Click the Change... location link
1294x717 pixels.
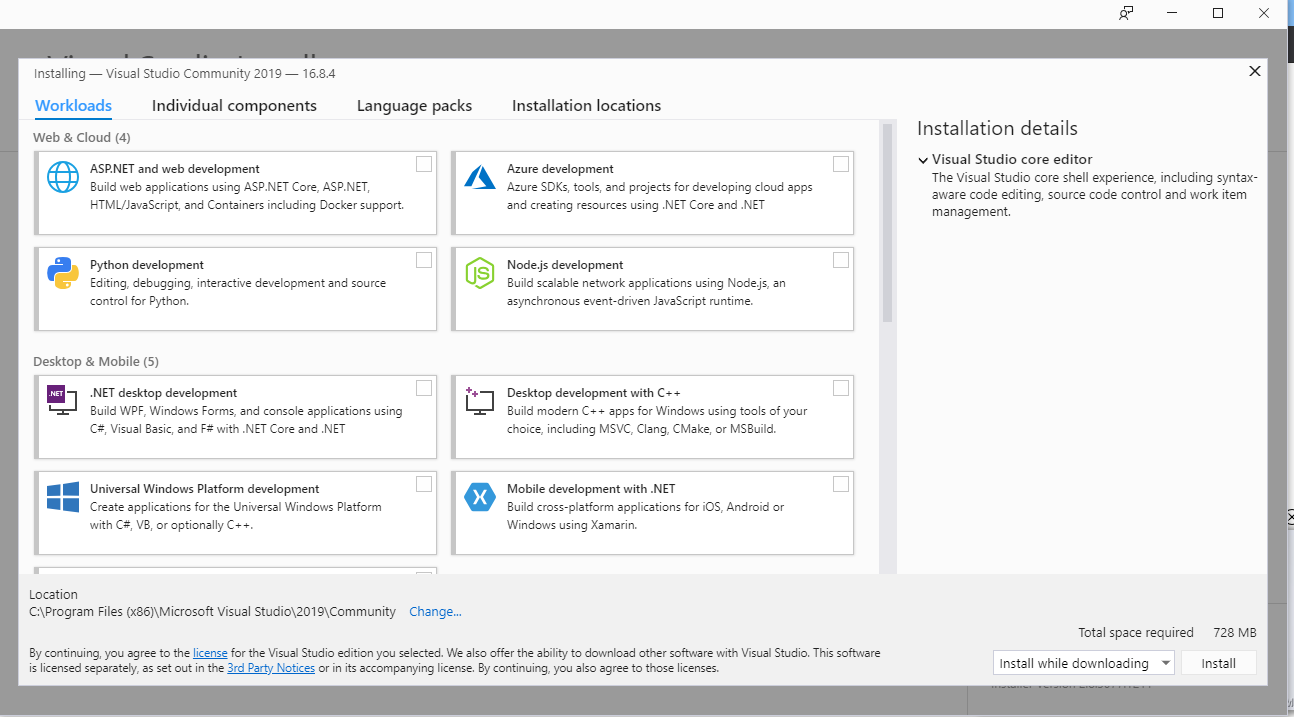435,612
